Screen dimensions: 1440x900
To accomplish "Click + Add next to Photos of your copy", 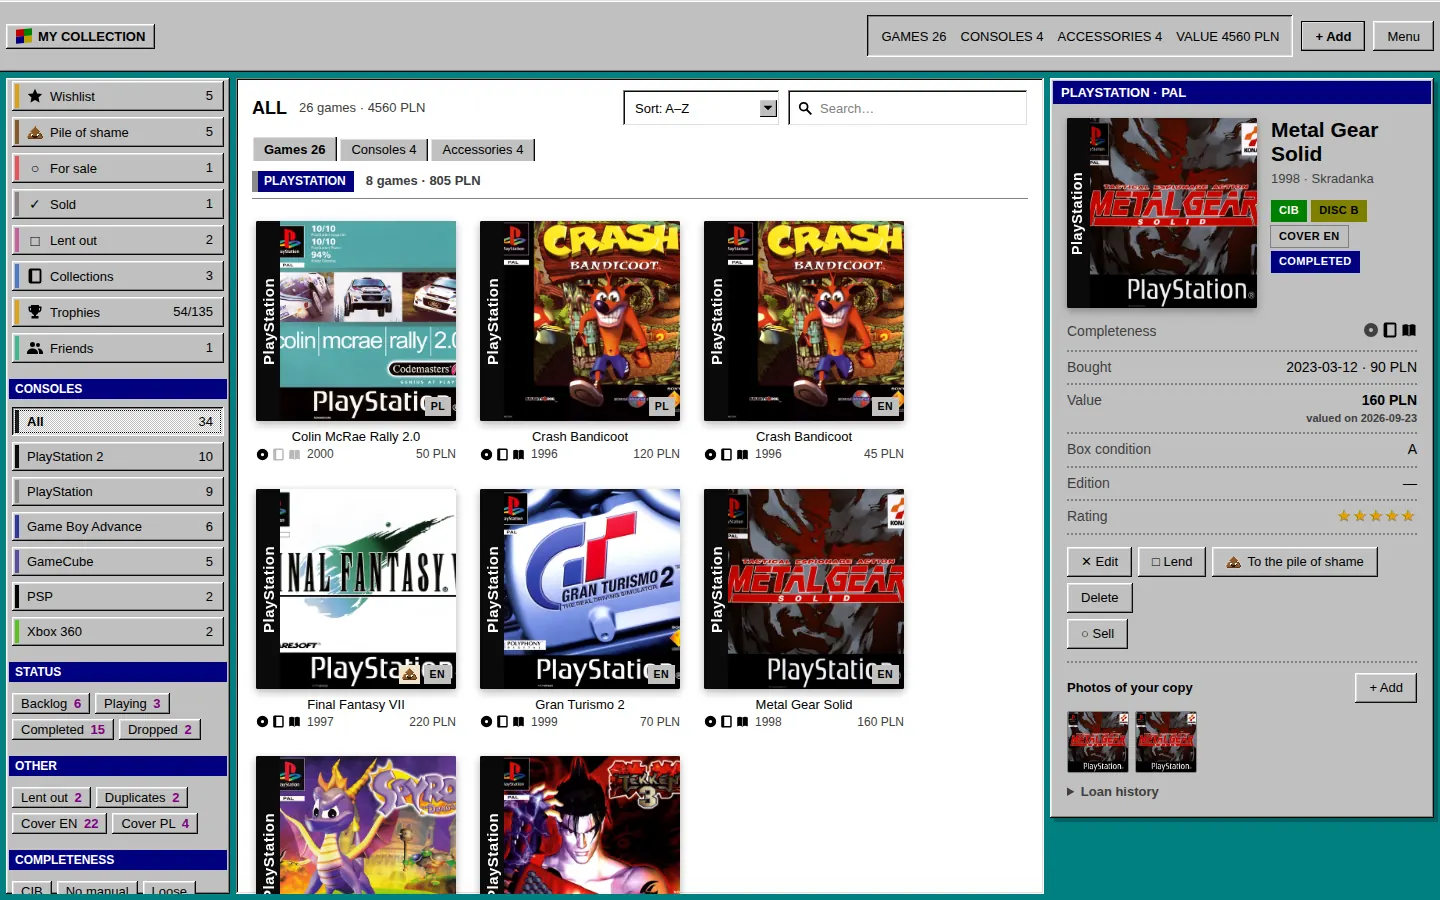I will tap(1386, 688).
